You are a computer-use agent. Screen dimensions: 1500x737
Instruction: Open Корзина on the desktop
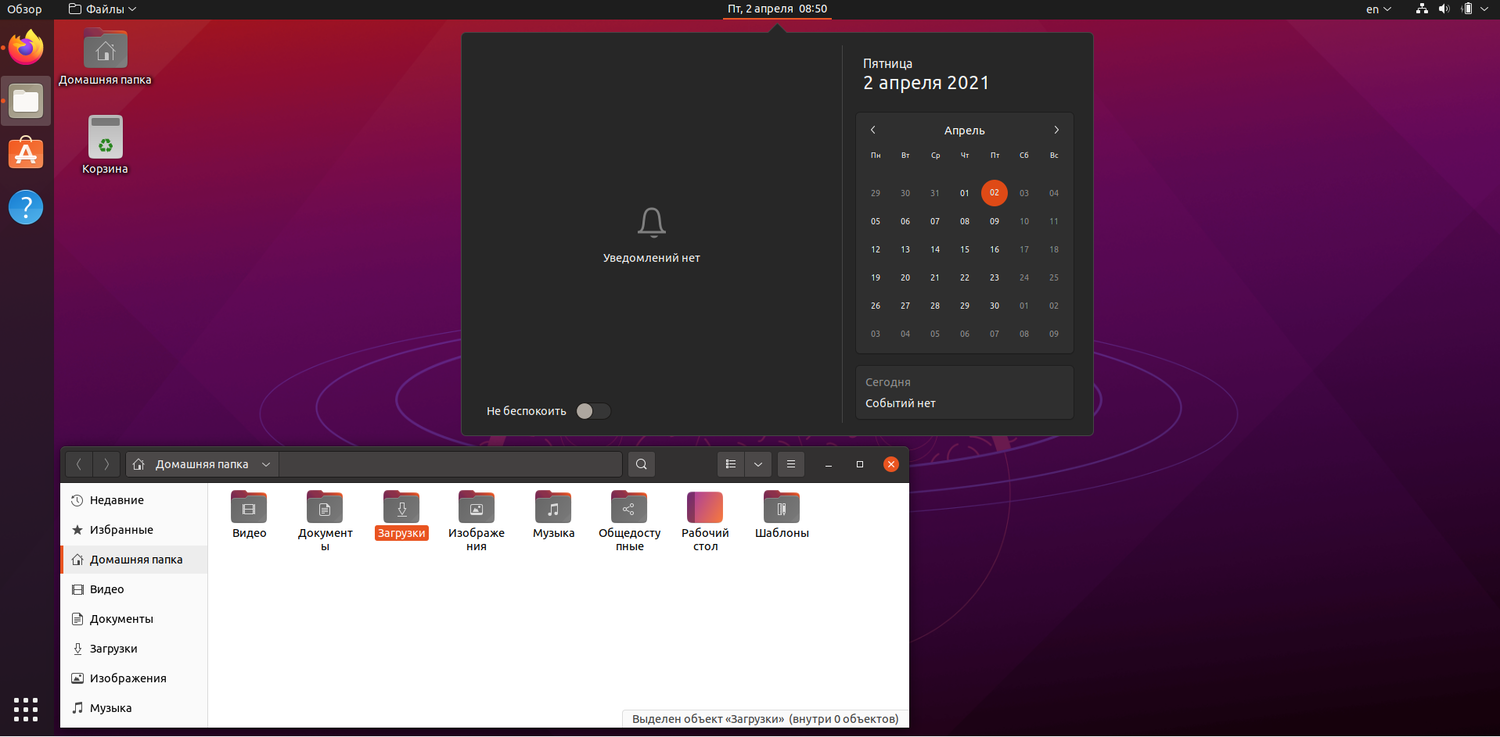point(104,140)
